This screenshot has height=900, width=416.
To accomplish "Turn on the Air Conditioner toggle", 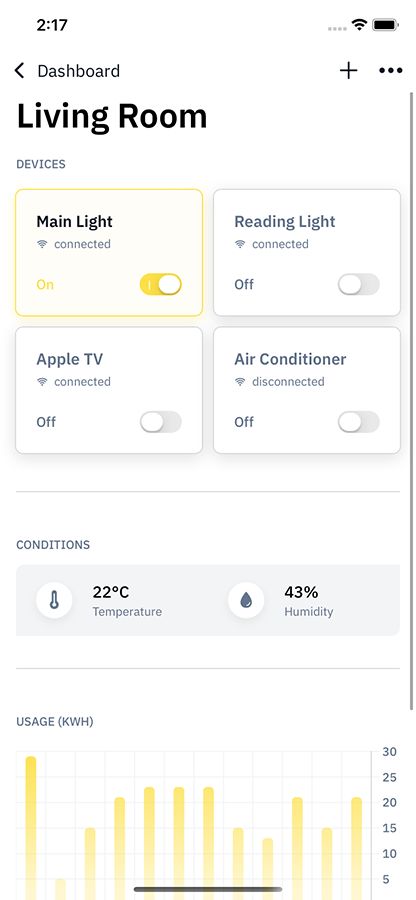I will coord(359,422).
